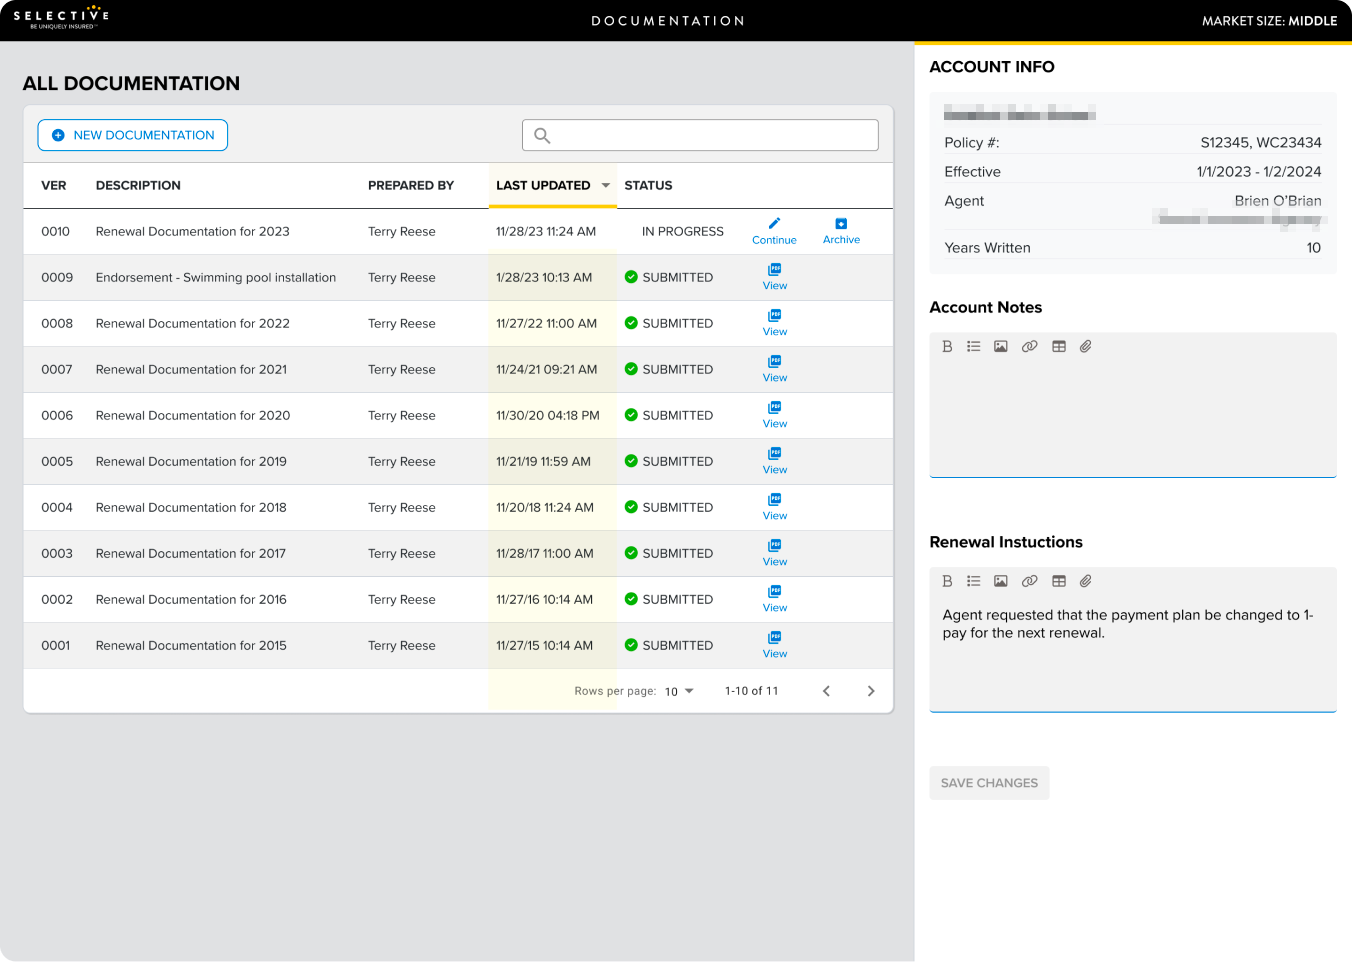
Task: Insert image in Account Notes
Action: [1001, 346]
